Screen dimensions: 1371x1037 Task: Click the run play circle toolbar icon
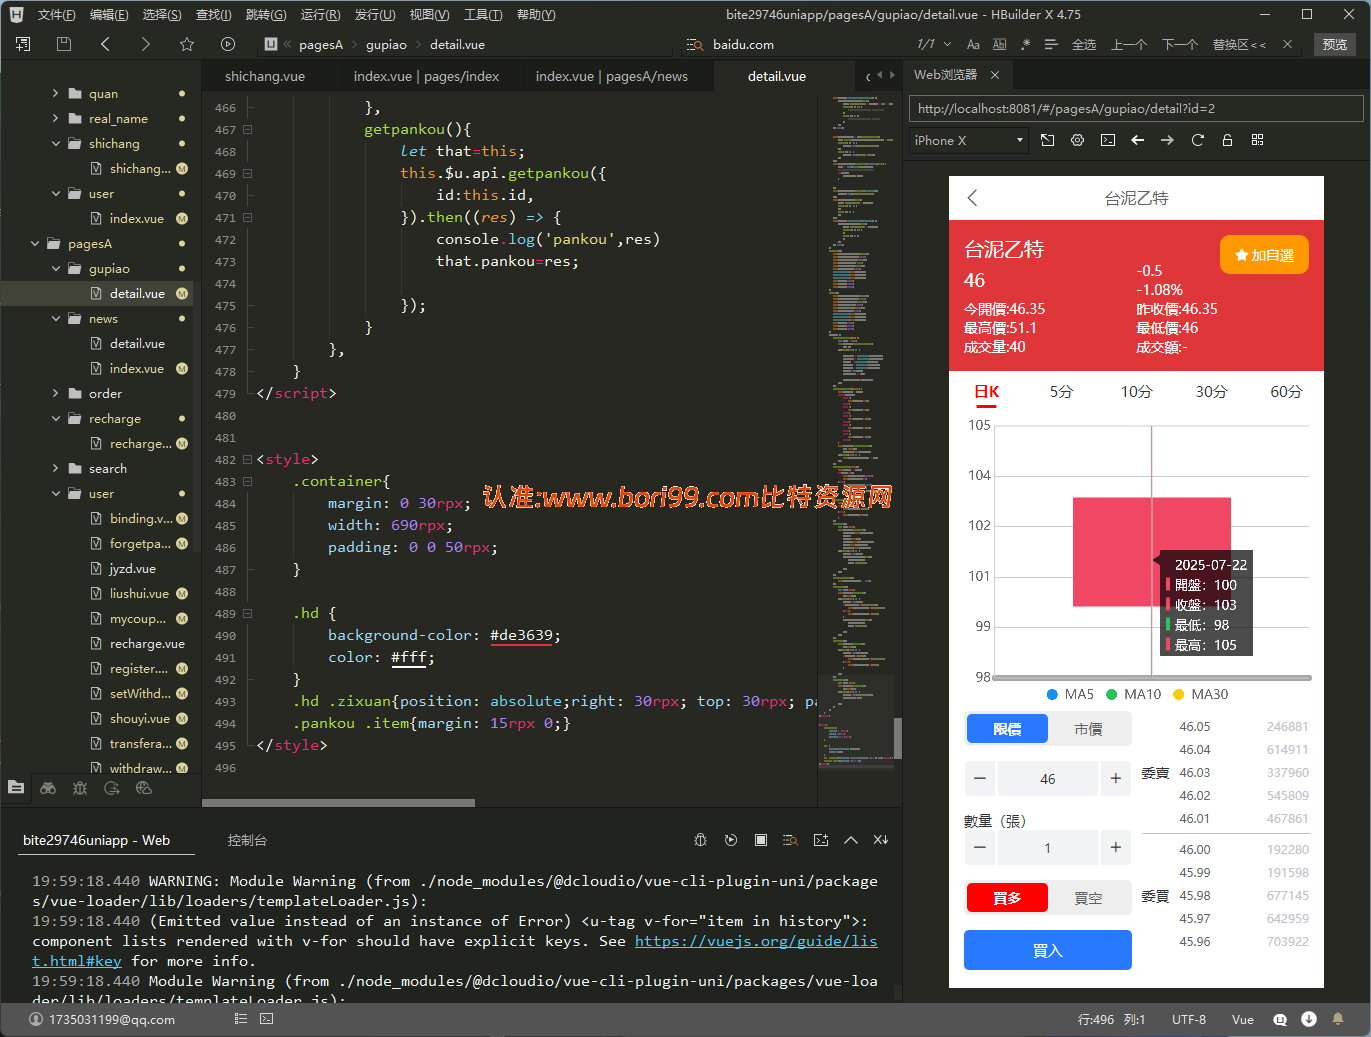(x=228, y=44)
